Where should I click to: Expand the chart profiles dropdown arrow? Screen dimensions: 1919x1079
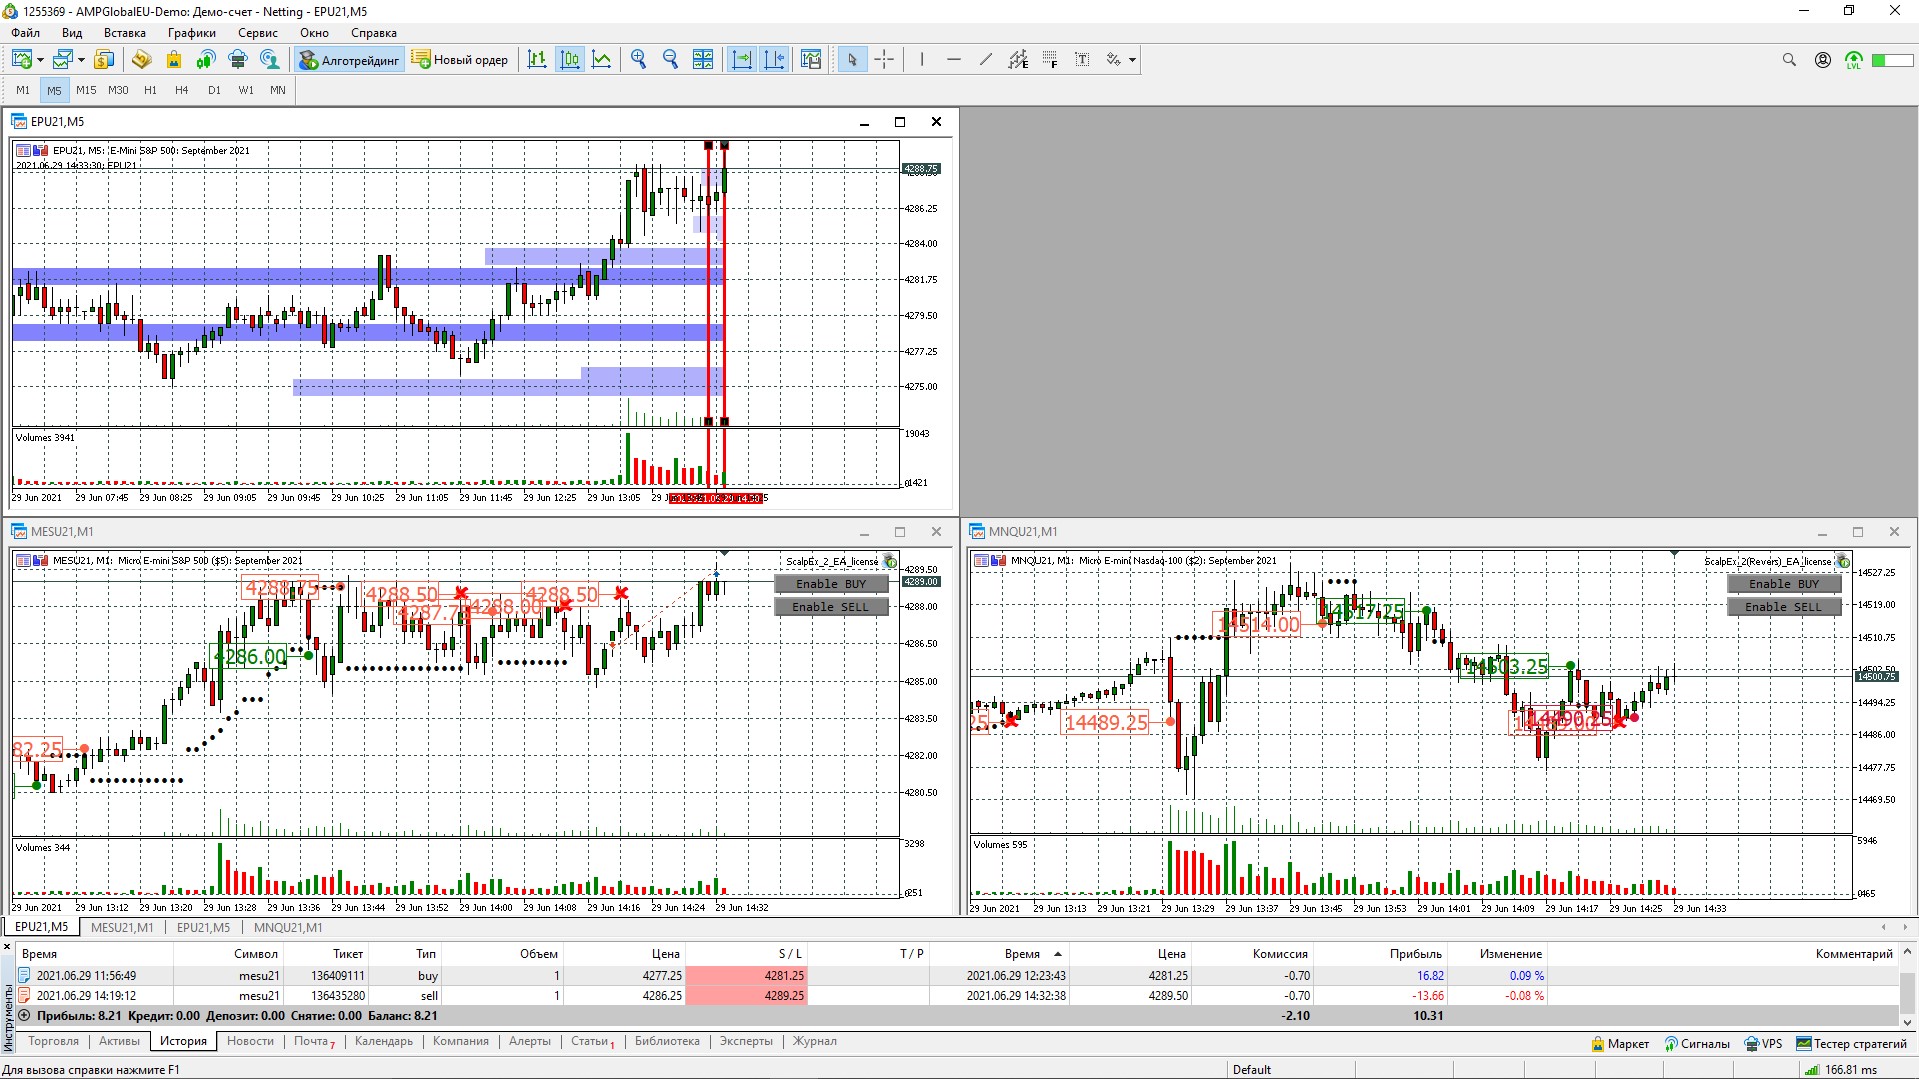(x=81, y=60)
